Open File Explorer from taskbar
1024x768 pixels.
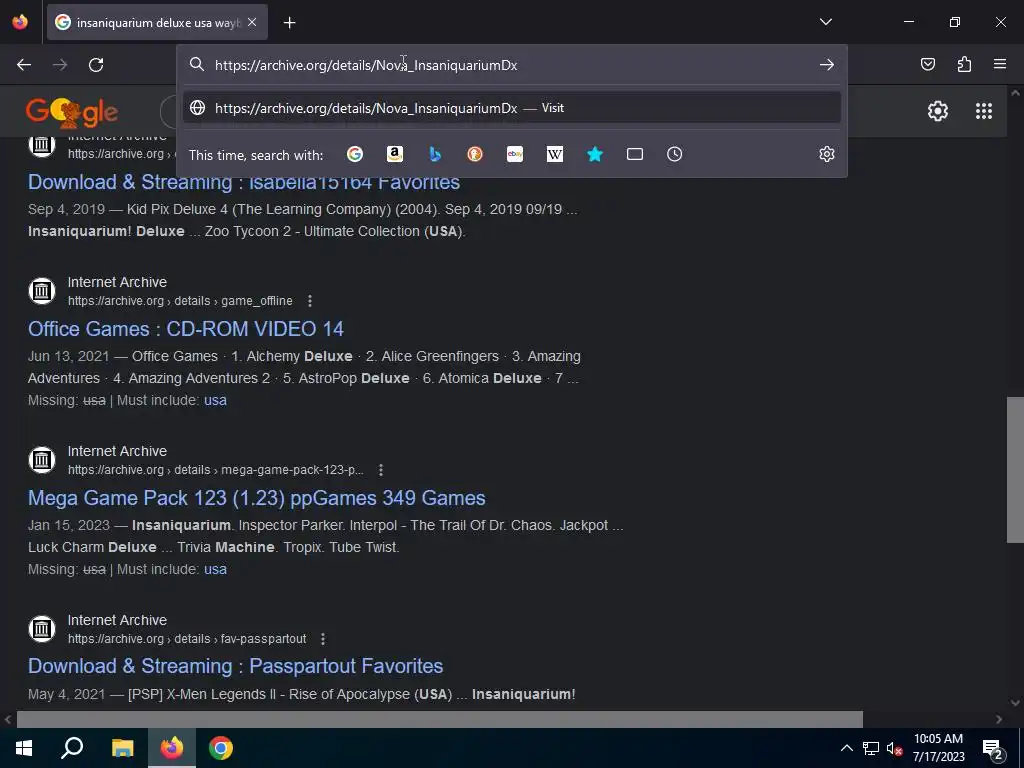tap(122, 748)
